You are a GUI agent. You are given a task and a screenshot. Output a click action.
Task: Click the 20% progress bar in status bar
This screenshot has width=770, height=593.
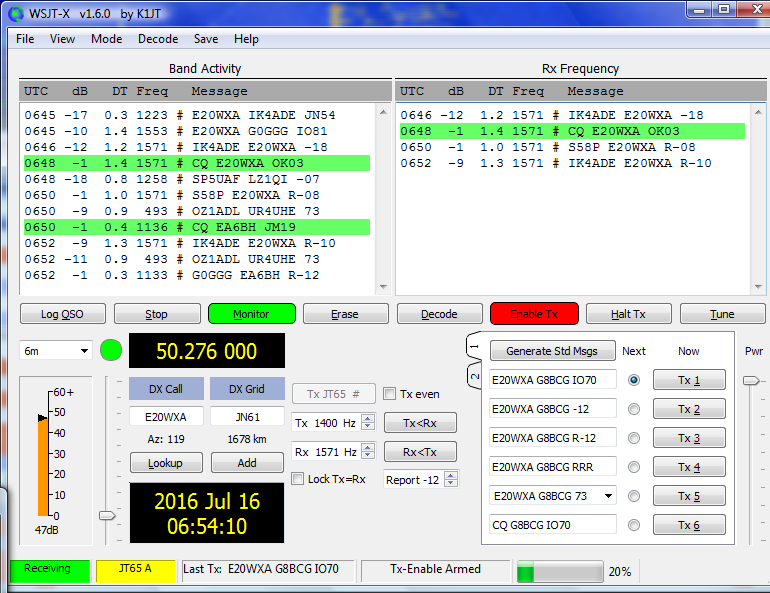tap(560, 572)
